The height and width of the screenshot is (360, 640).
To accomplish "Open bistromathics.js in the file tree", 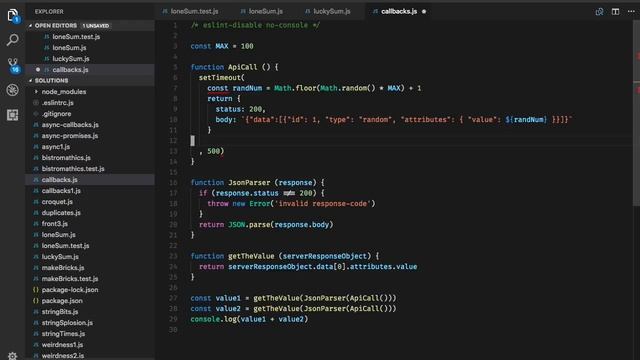I will [66, 158].
